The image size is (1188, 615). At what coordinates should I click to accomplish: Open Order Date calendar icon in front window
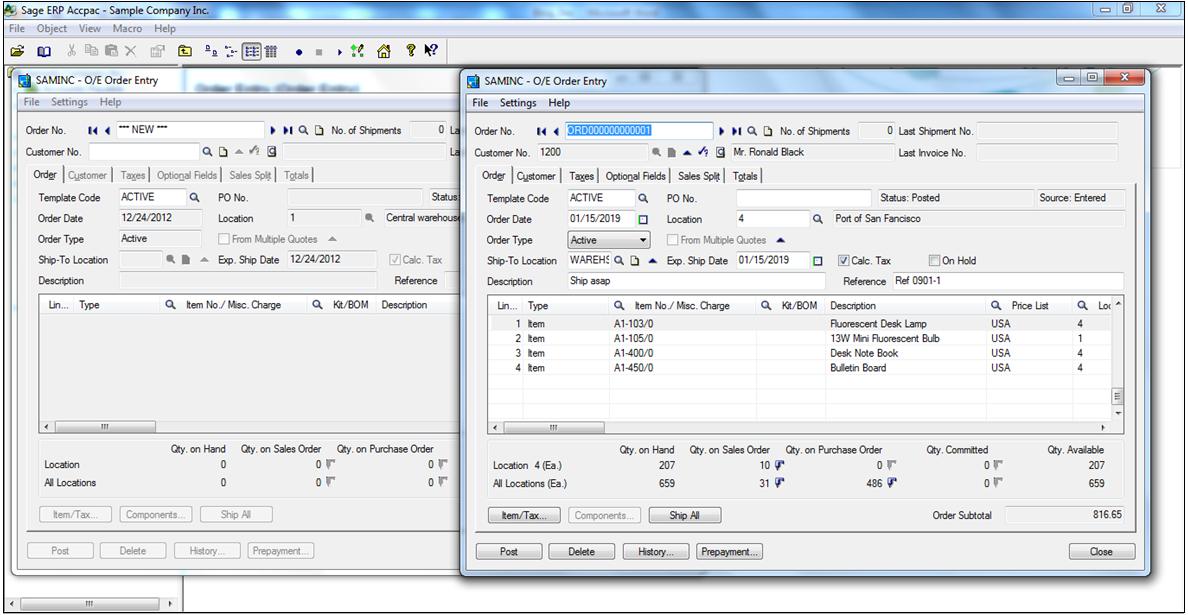click(x=644, y=220)
